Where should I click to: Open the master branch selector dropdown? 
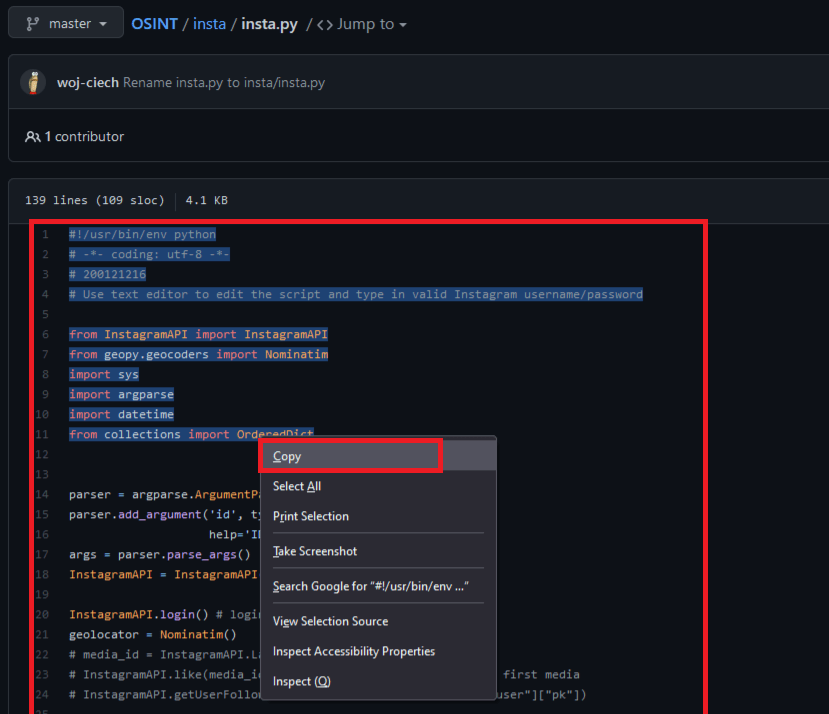pos(66,23)
